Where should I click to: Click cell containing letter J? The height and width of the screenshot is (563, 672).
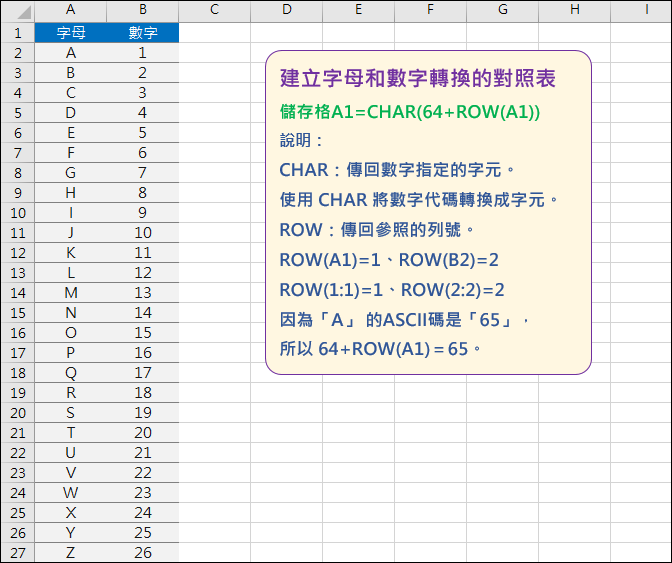[x=71, y=233]
